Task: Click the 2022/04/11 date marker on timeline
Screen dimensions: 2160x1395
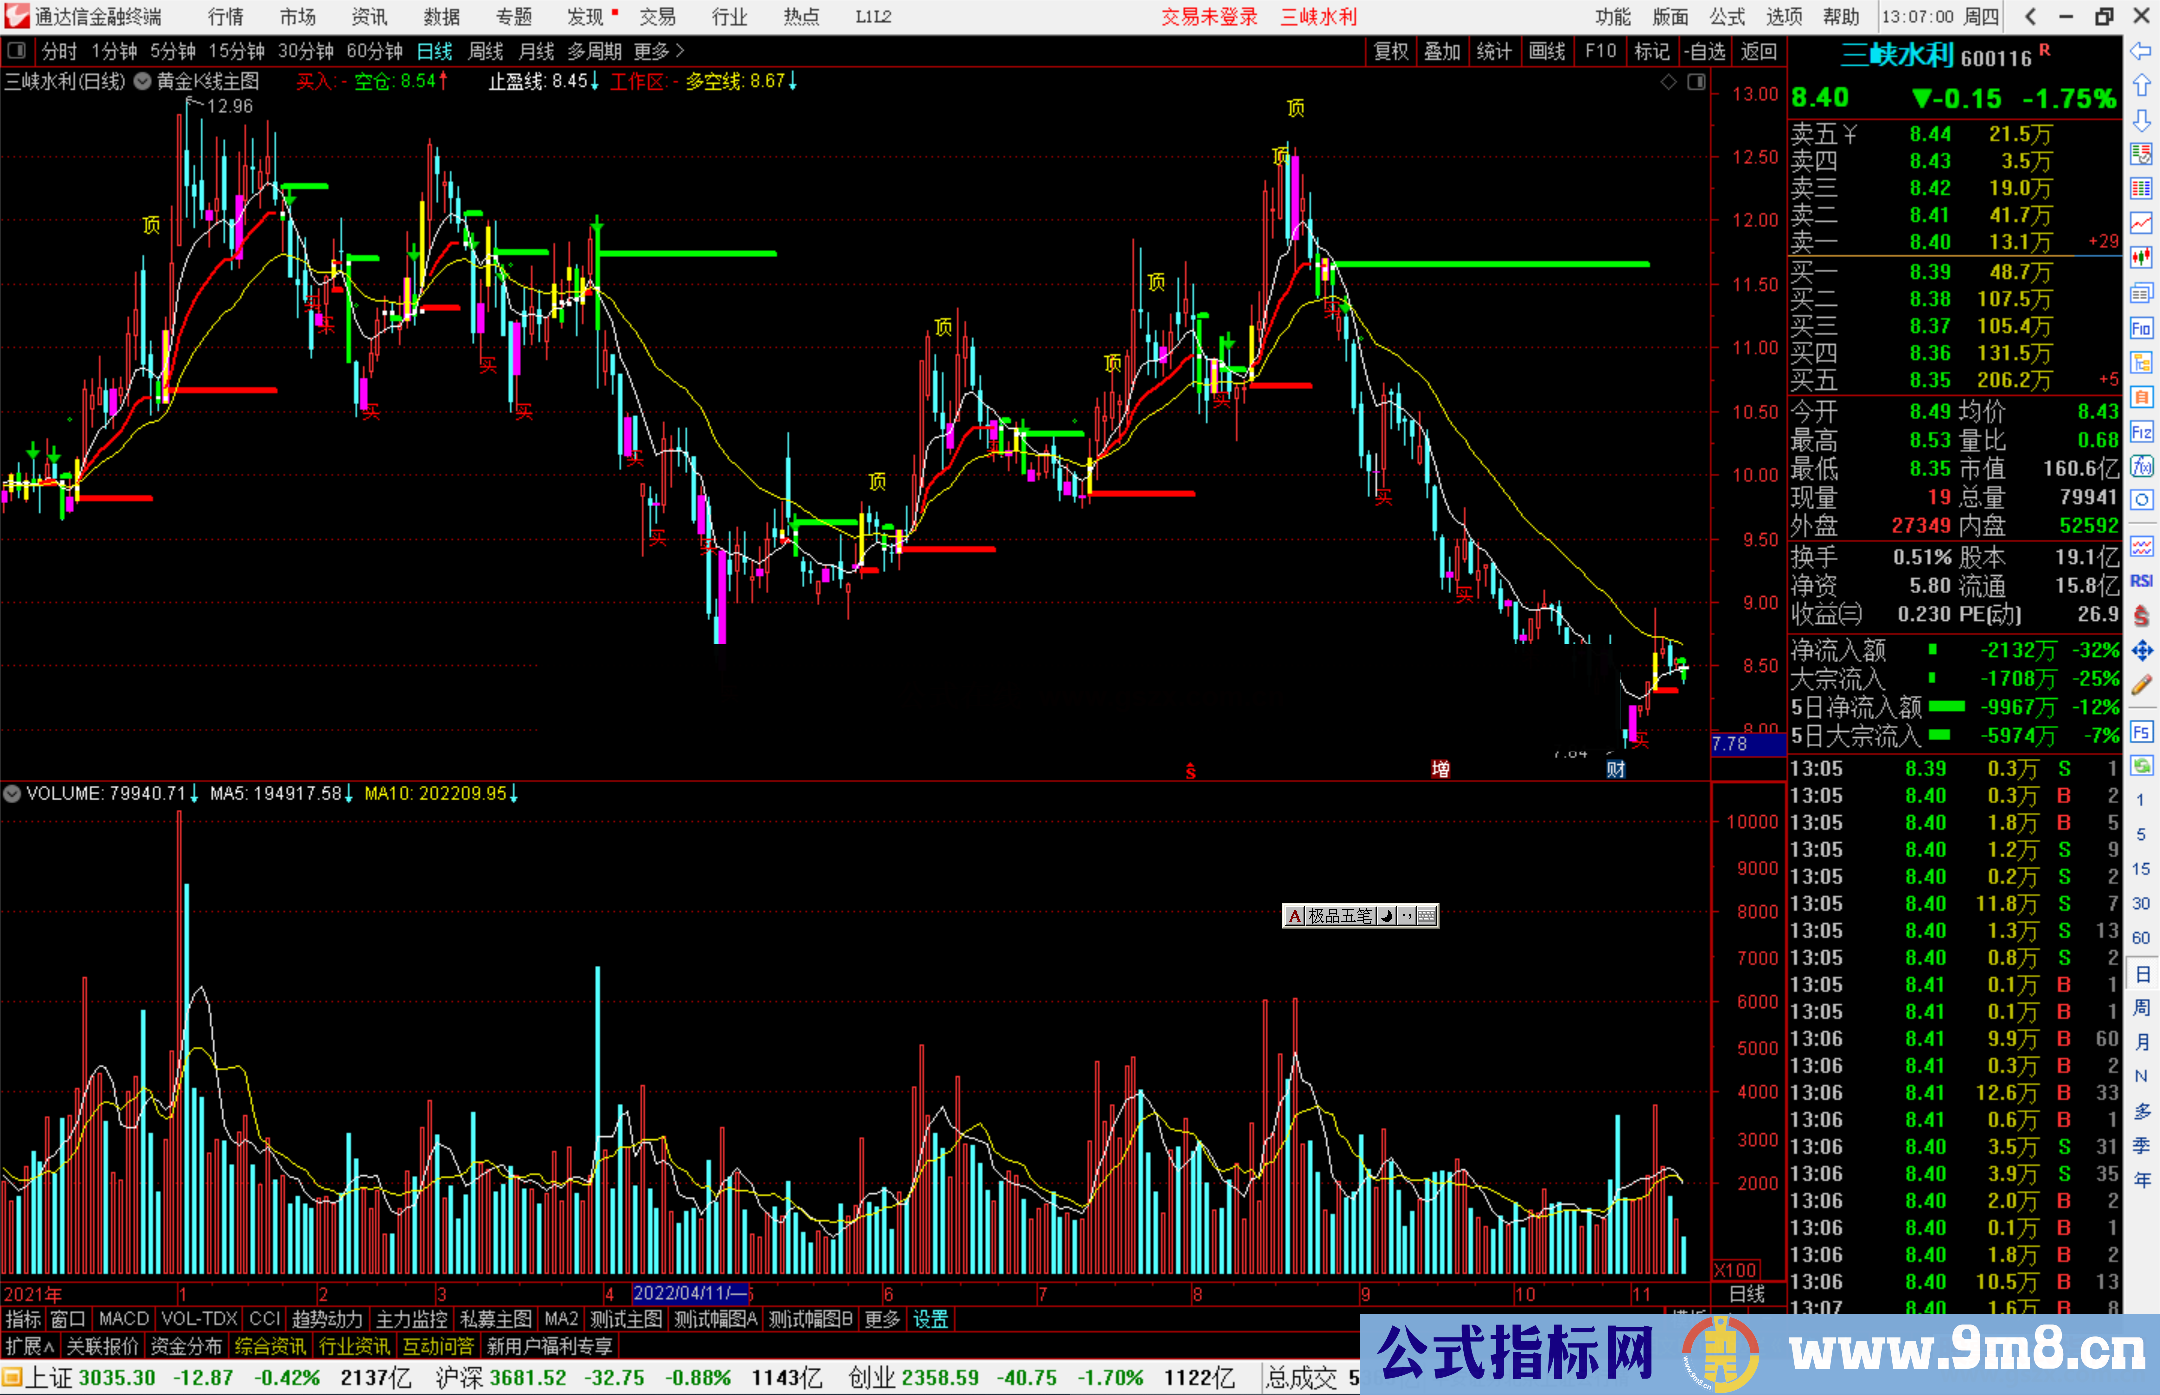Action: point(690,1293)
